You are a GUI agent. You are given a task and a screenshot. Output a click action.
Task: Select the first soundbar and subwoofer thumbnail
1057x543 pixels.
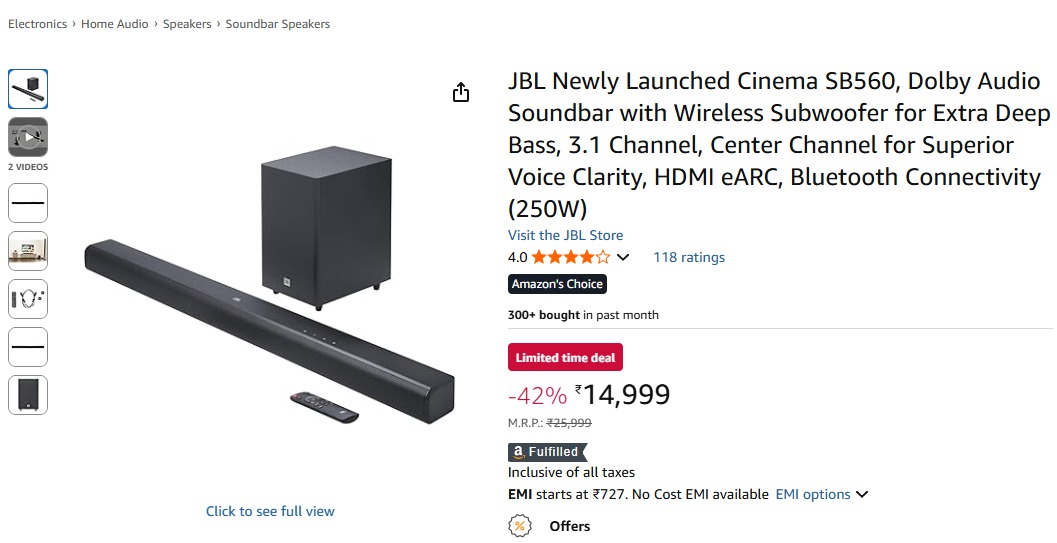tap(28, 89)
